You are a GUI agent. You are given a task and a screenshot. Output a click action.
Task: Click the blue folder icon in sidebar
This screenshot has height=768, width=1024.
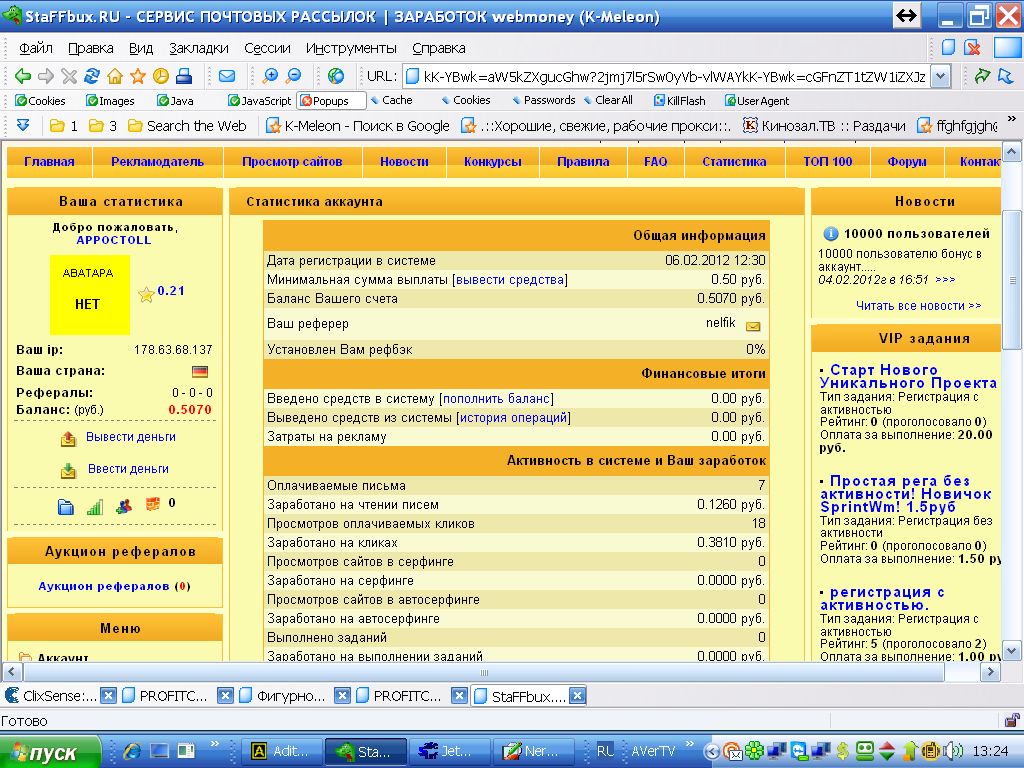point(66,506)
